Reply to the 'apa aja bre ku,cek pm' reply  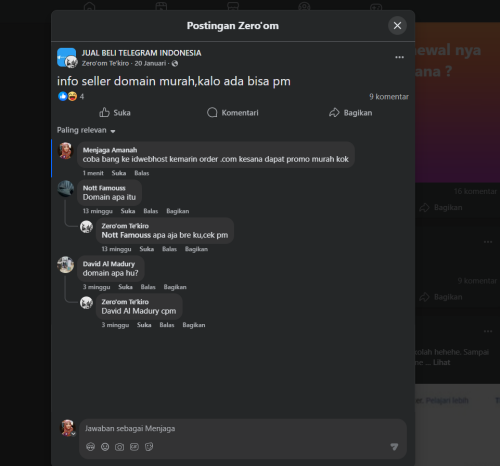coord(169,249)
